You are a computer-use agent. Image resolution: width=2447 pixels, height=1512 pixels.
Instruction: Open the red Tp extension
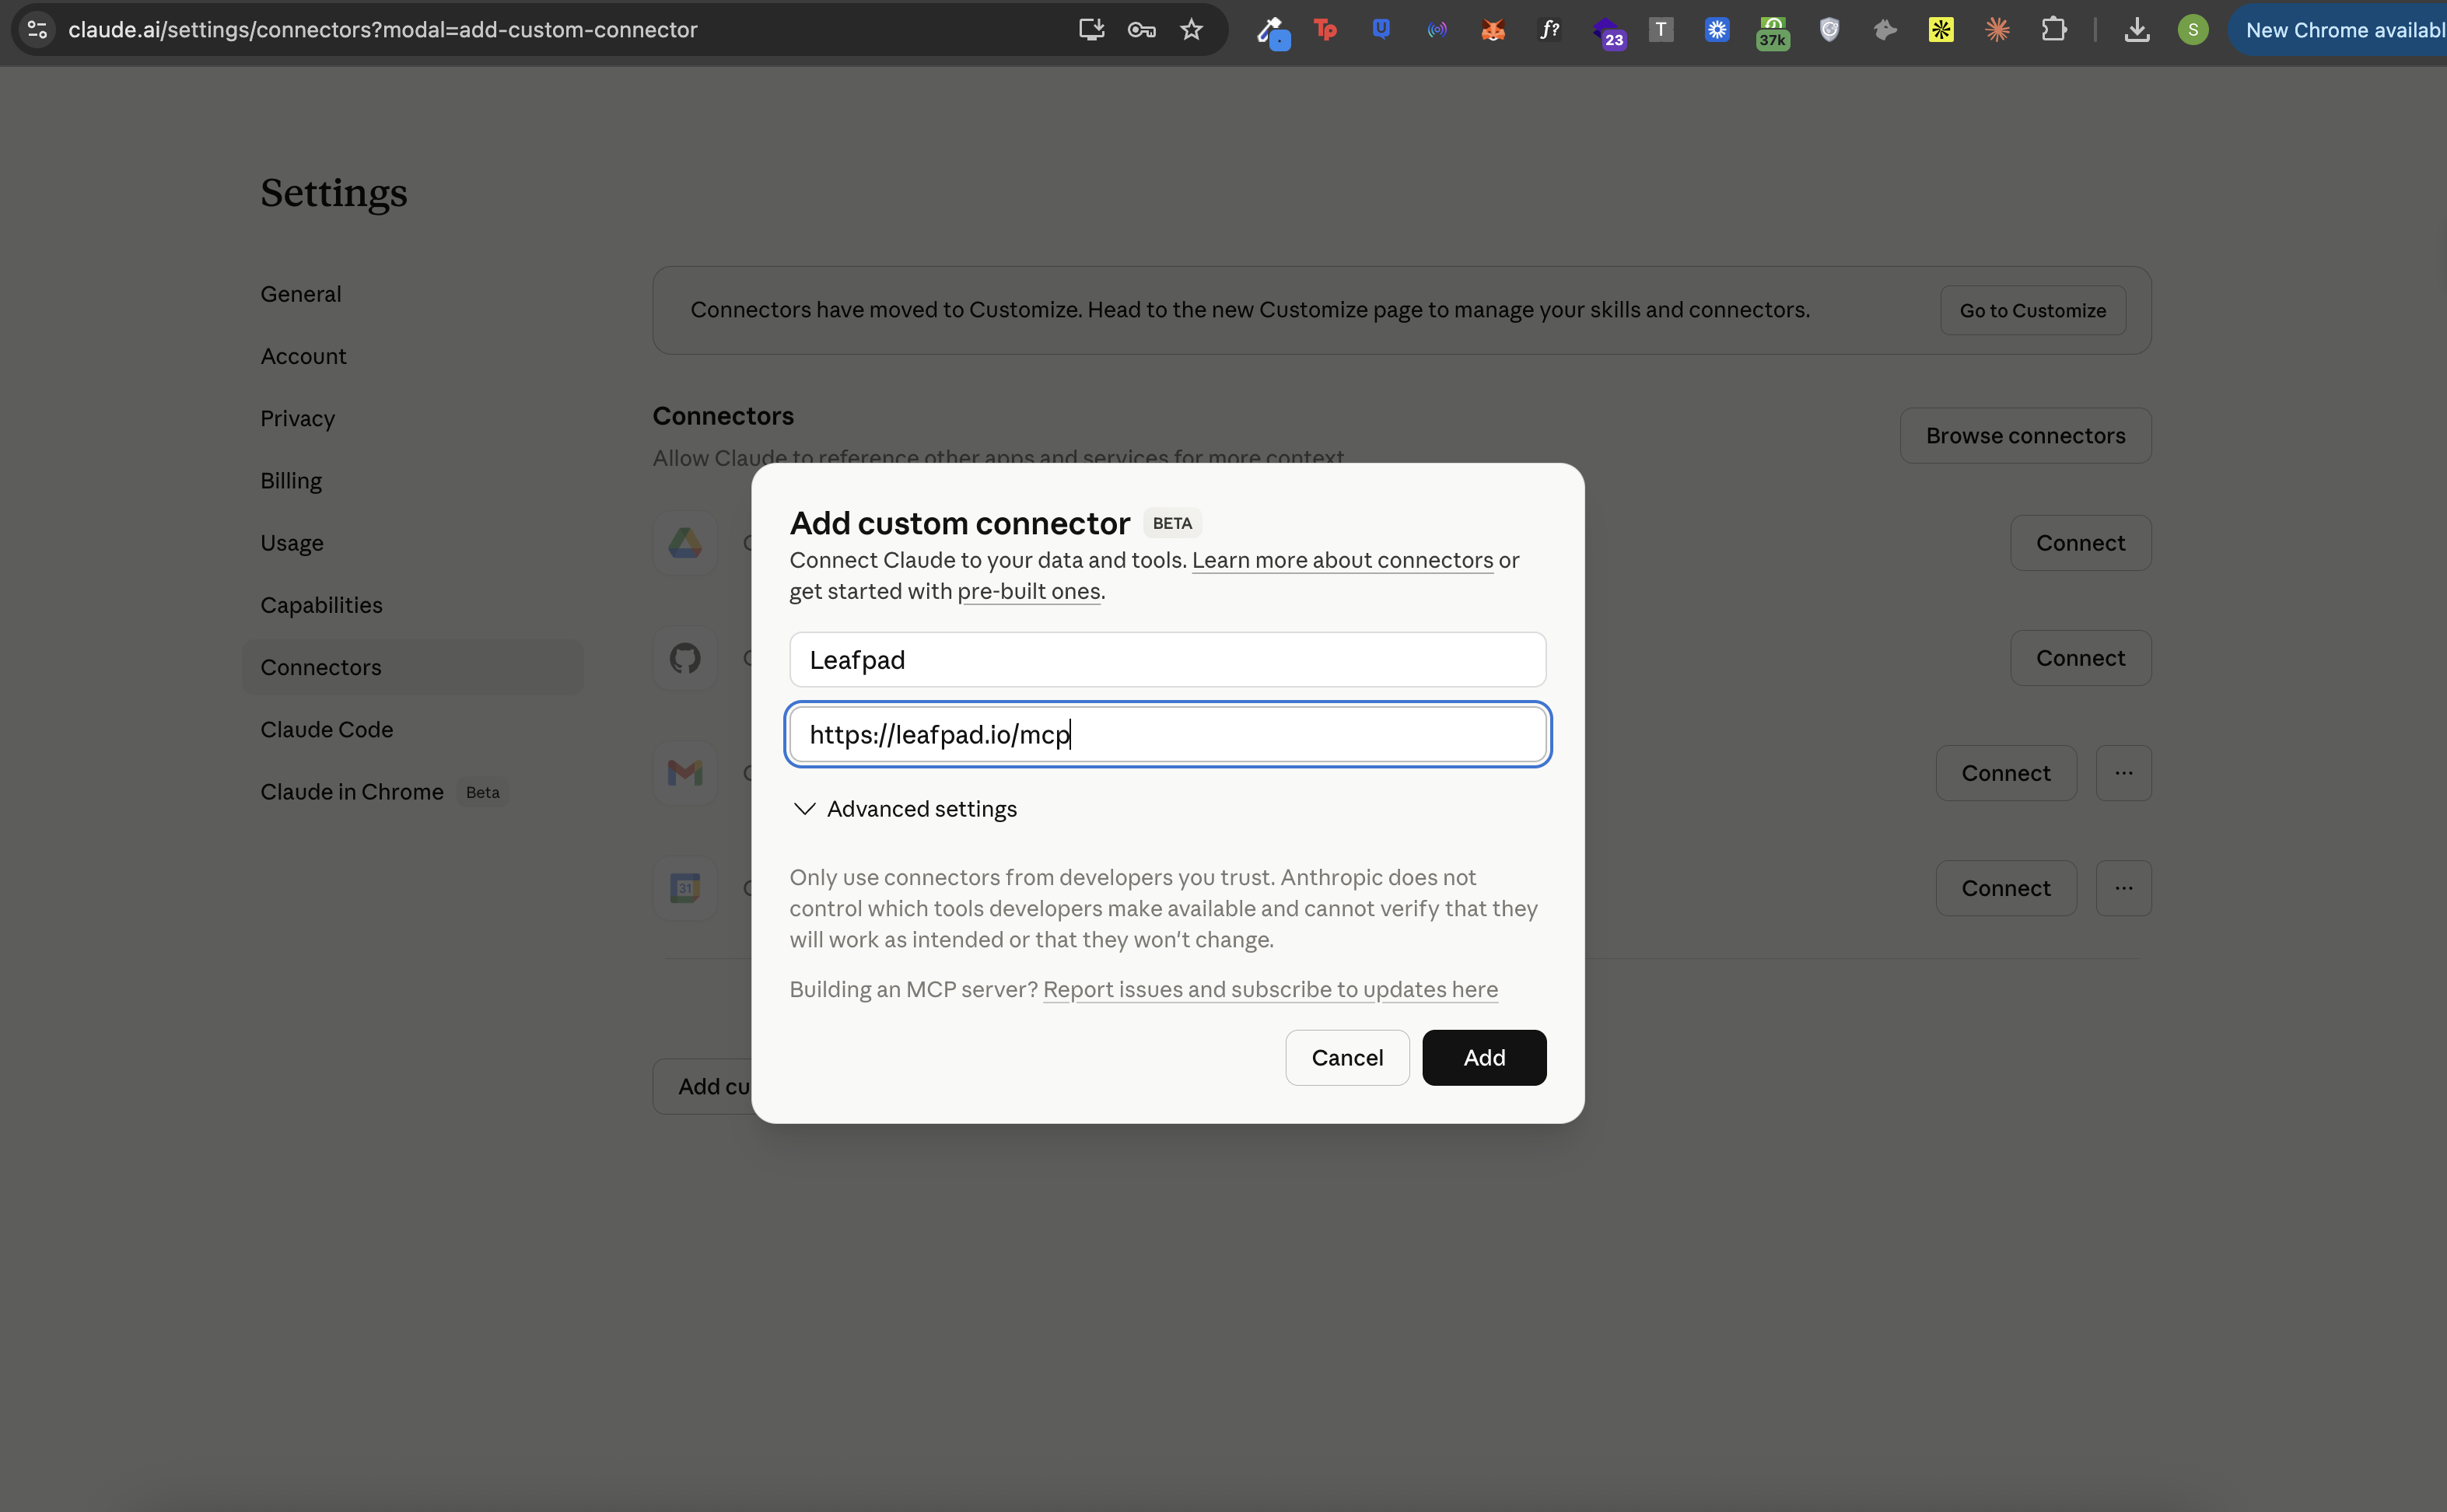point(1325,29)
